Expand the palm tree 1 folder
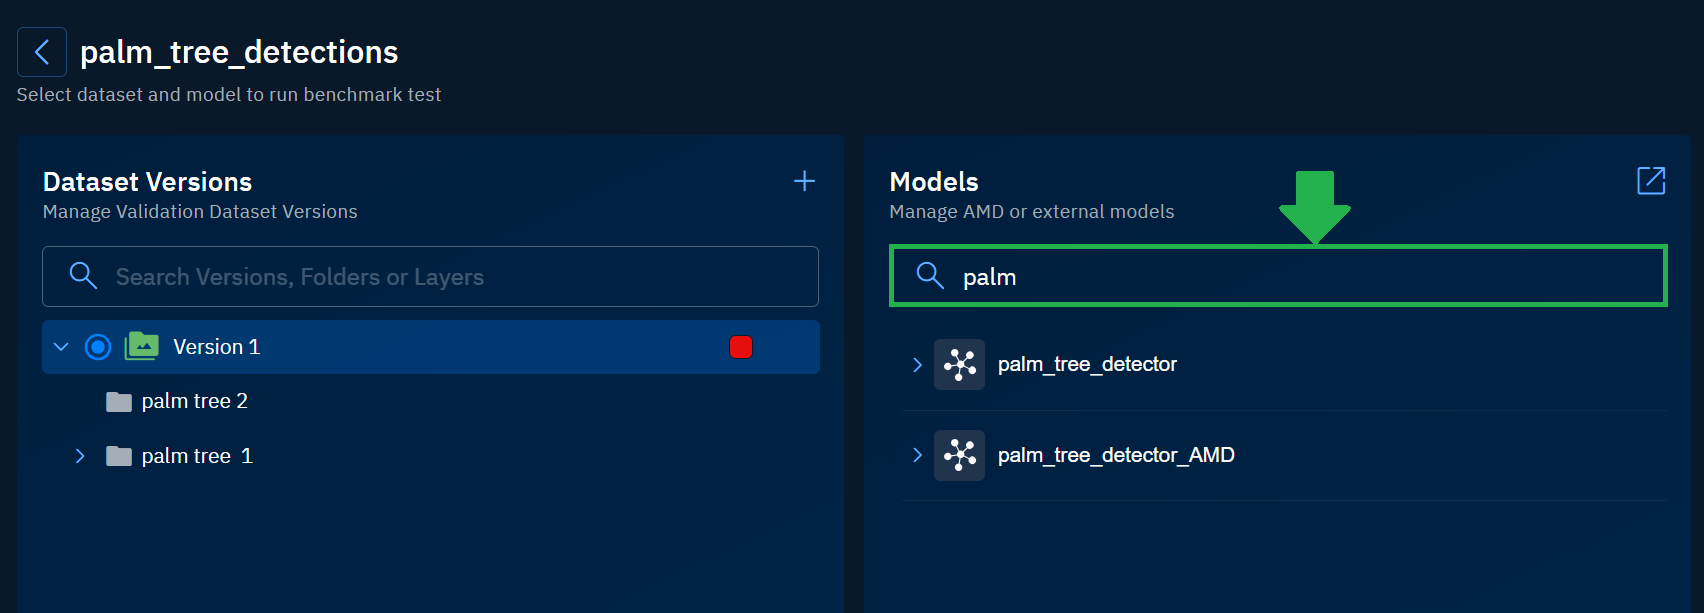Viewport: 1704px width, 613px height. tap(80, 456)
